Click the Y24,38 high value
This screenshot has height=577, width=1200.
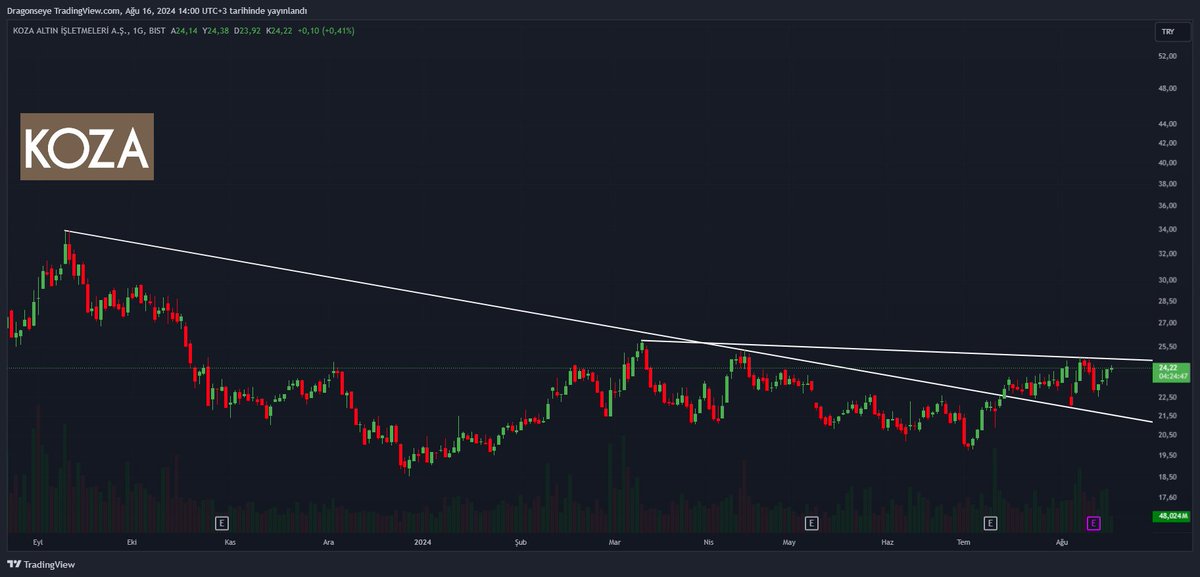pos(215,31)
